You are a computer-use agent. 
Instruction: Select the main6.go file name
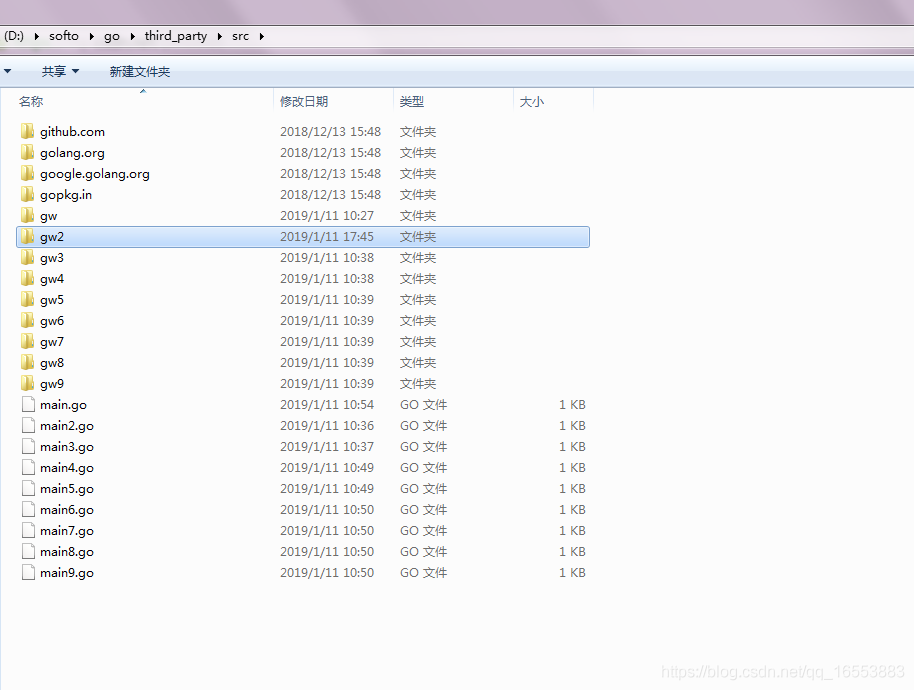point(66,509)
